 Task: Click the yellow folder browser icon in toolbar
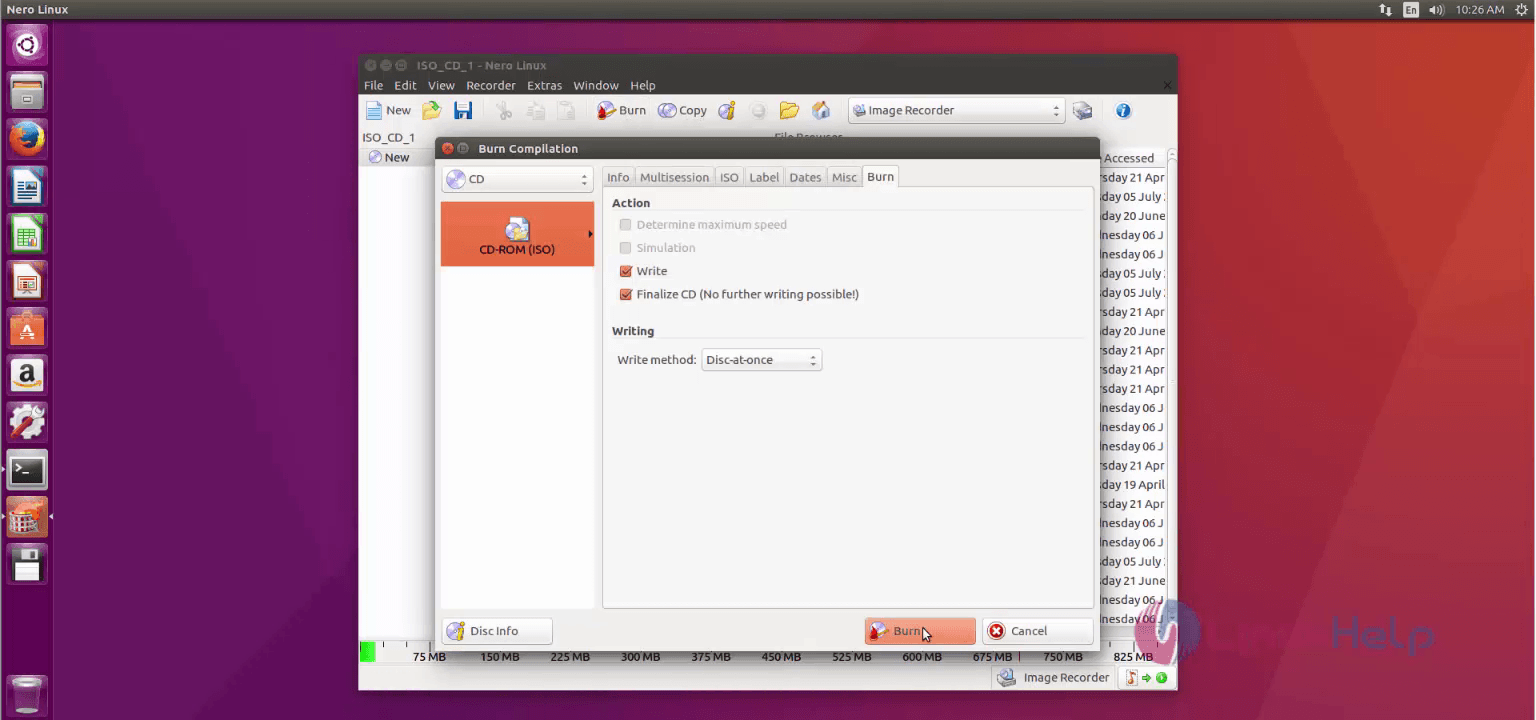[x=789, y=111]
